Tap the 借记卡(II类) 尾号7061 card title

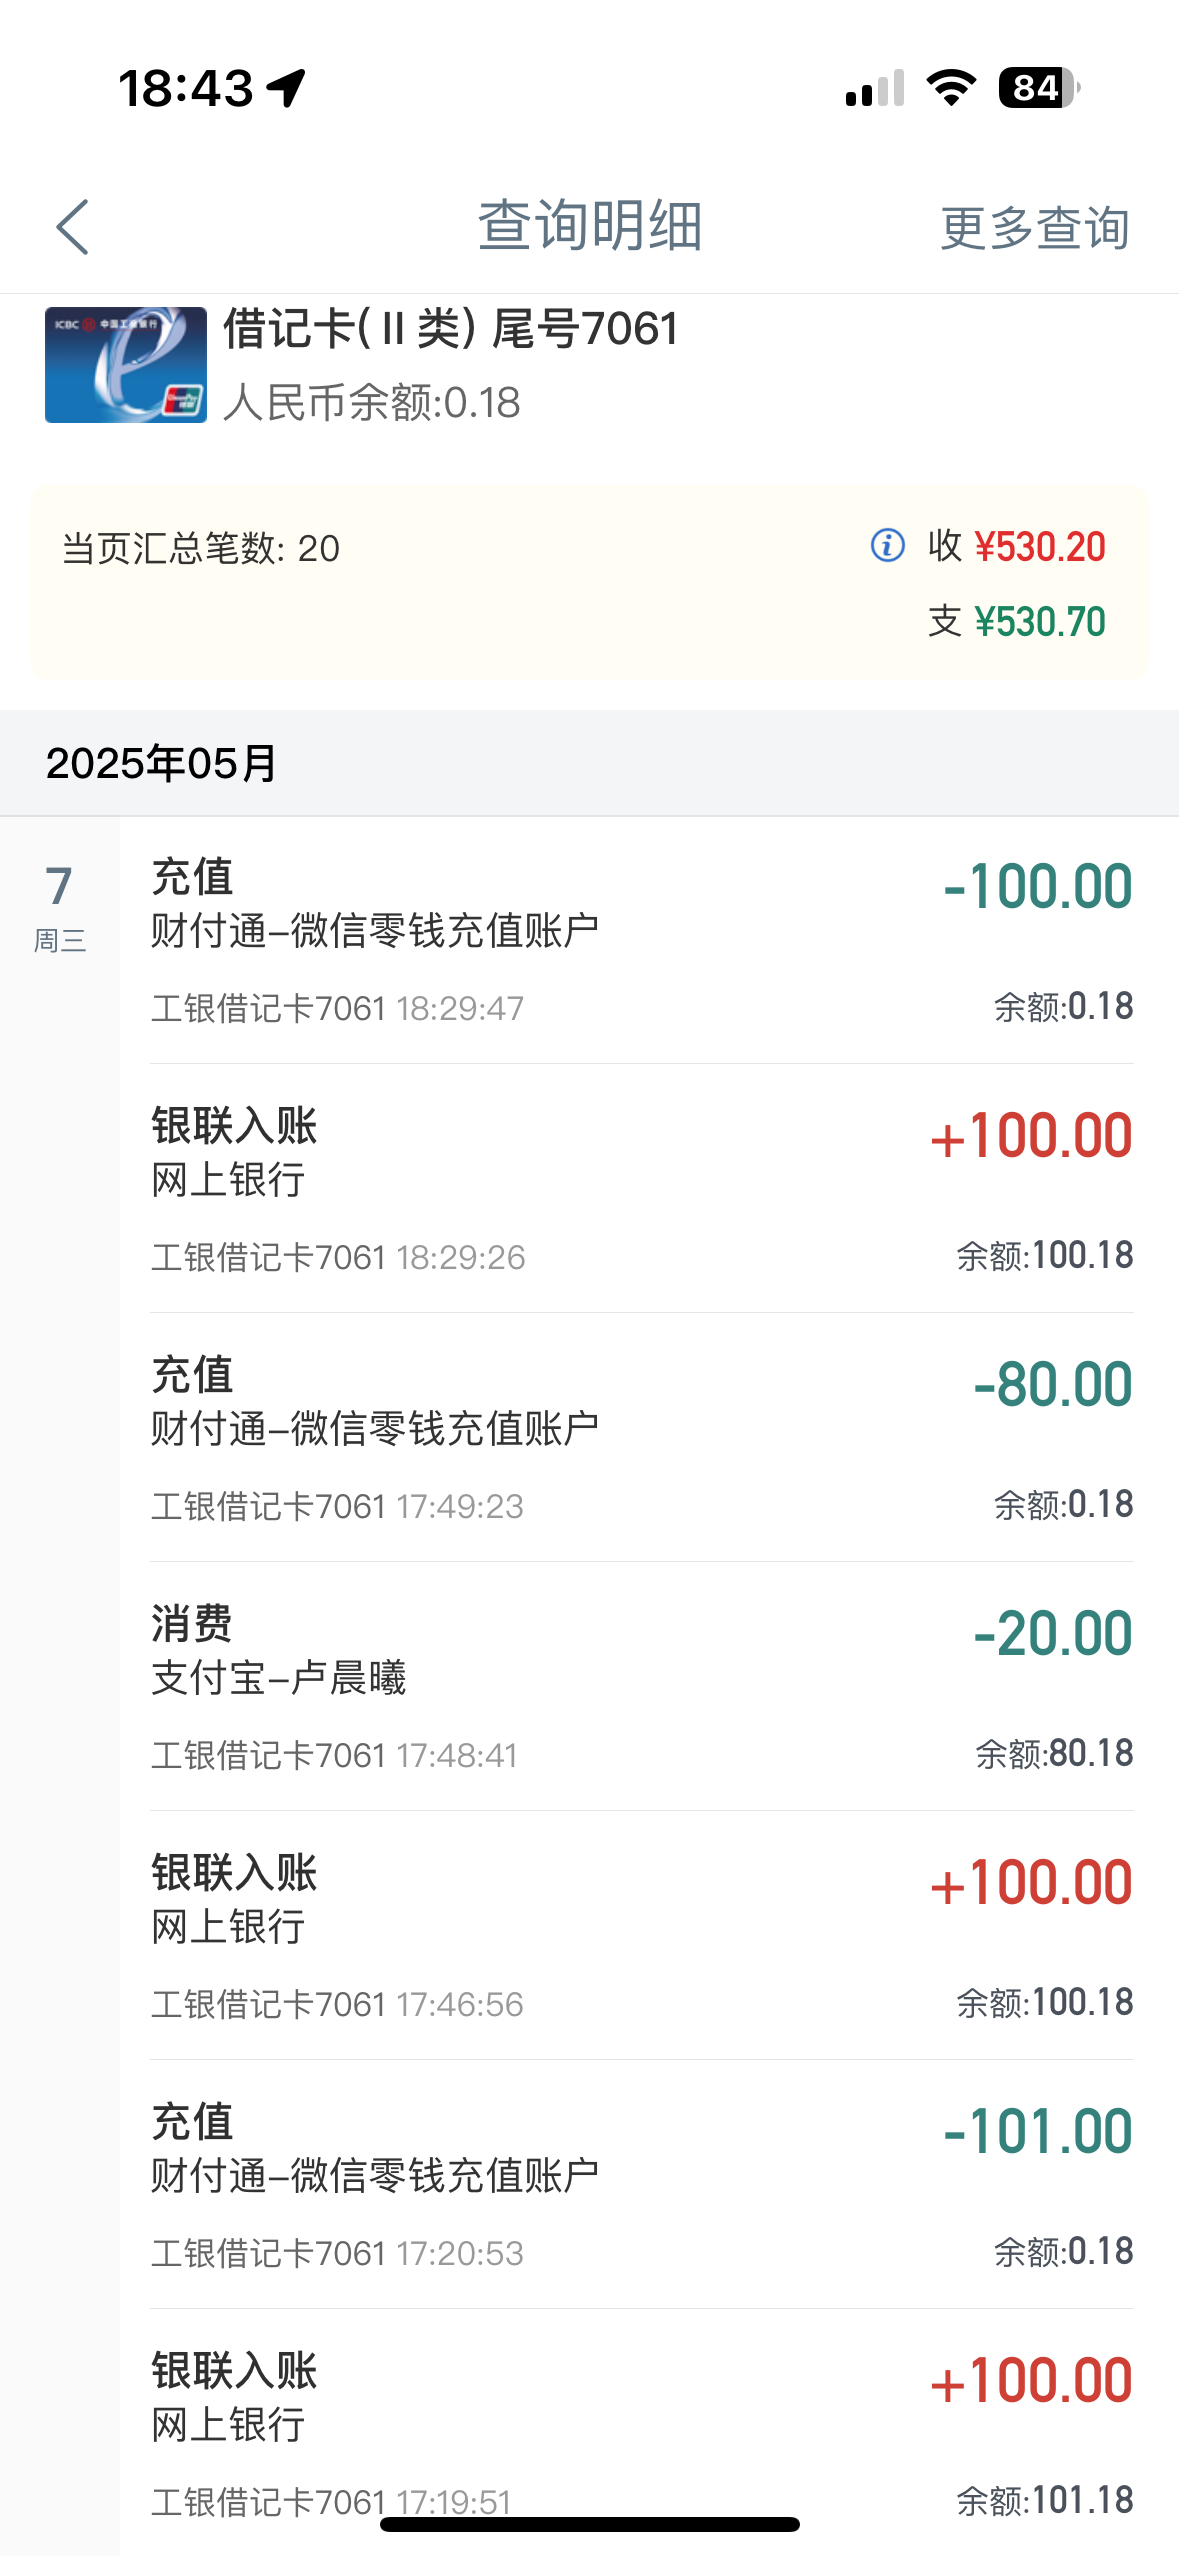[451, 329]
